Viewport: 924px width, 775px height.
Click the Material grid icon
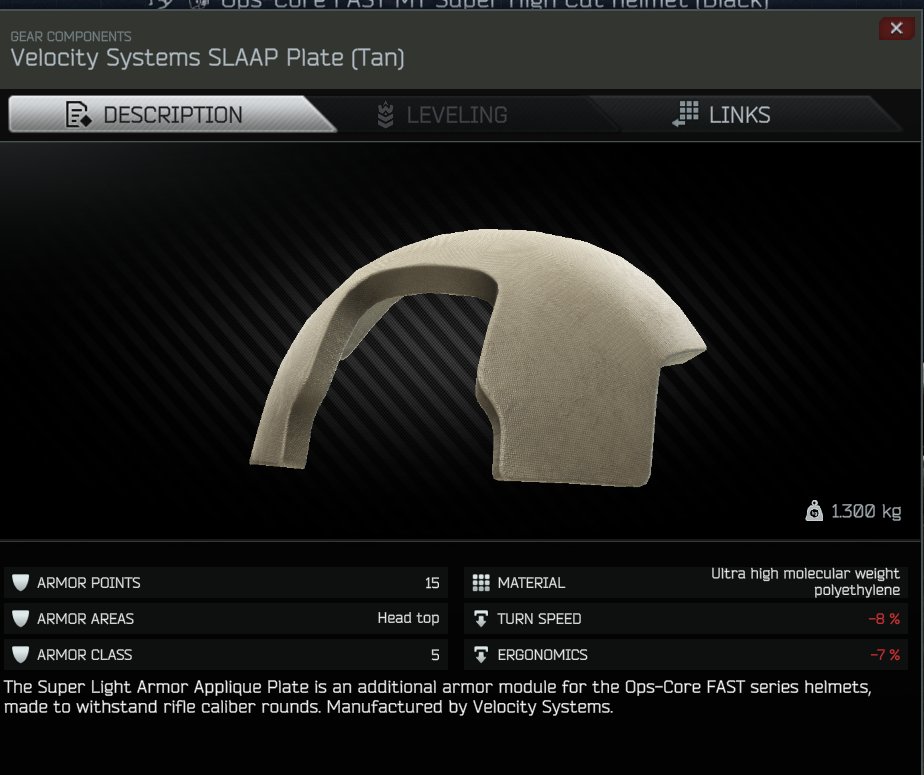click(x=481, y=583)
